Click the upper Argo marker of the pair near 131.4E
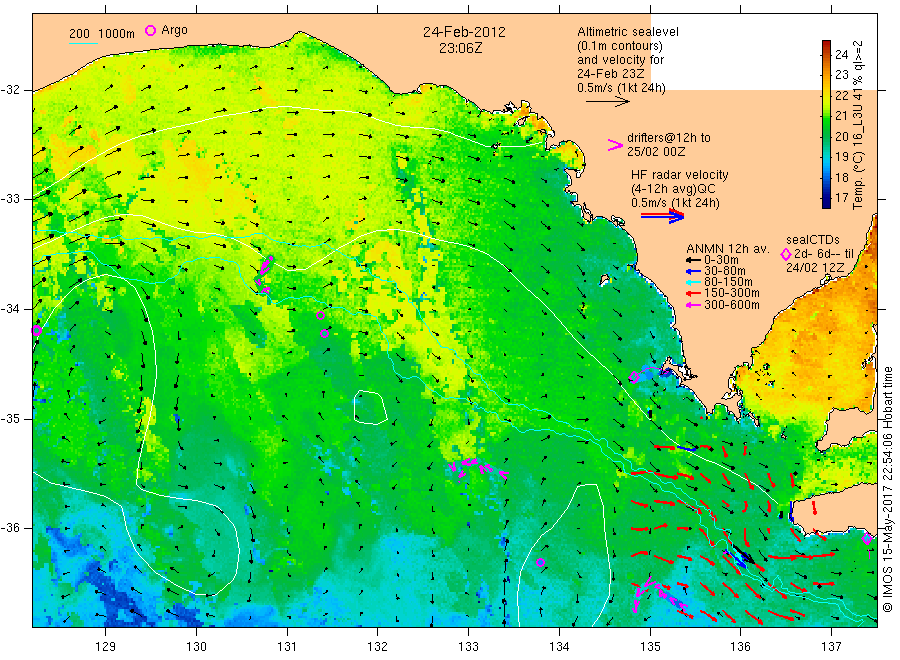Image resolution: width=900 pixels, height=660 pixels. pos(320,316)
